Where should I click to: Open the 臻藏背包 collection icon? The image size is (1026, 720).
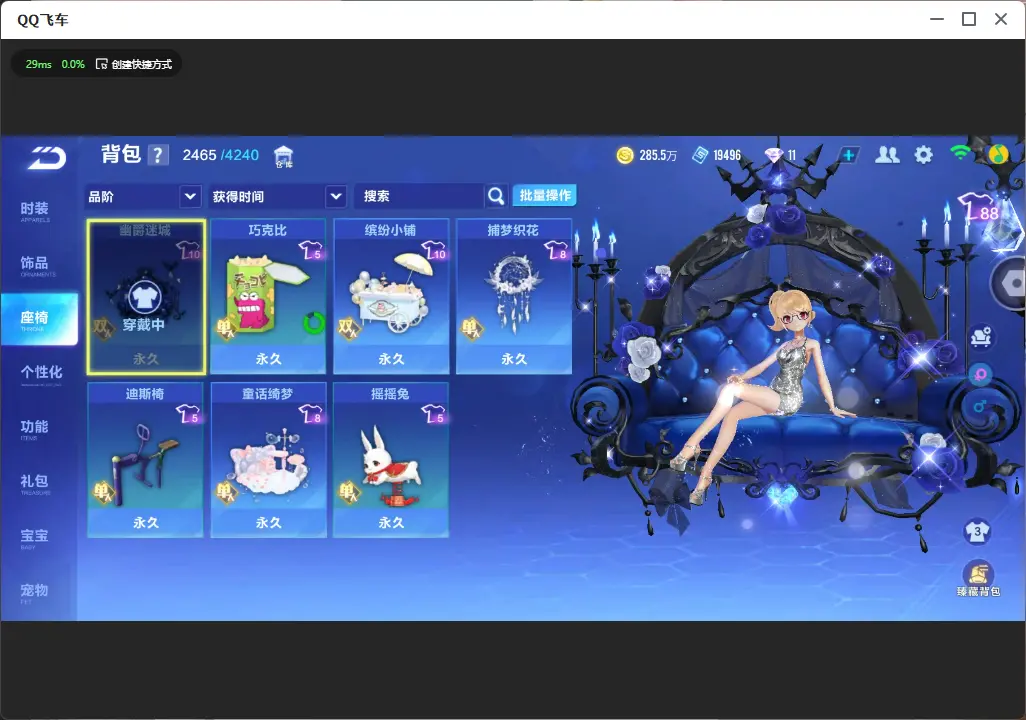pyautogui.click(x=978, y=579)
